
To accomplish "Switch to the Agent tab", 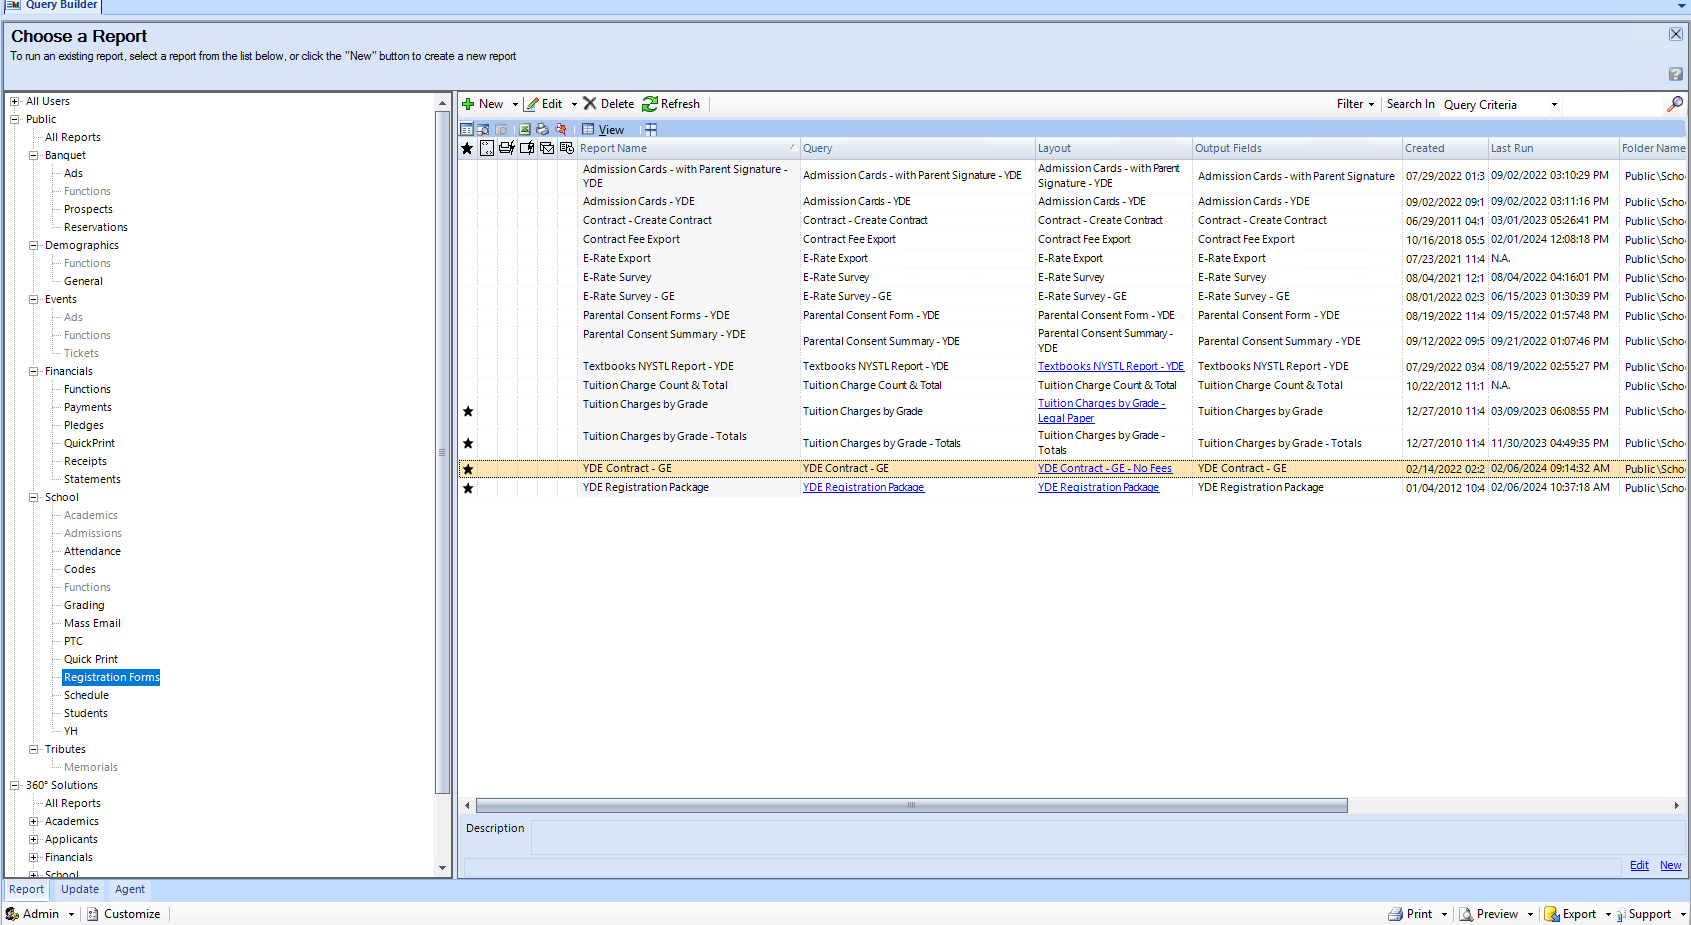I will (130, 889).
